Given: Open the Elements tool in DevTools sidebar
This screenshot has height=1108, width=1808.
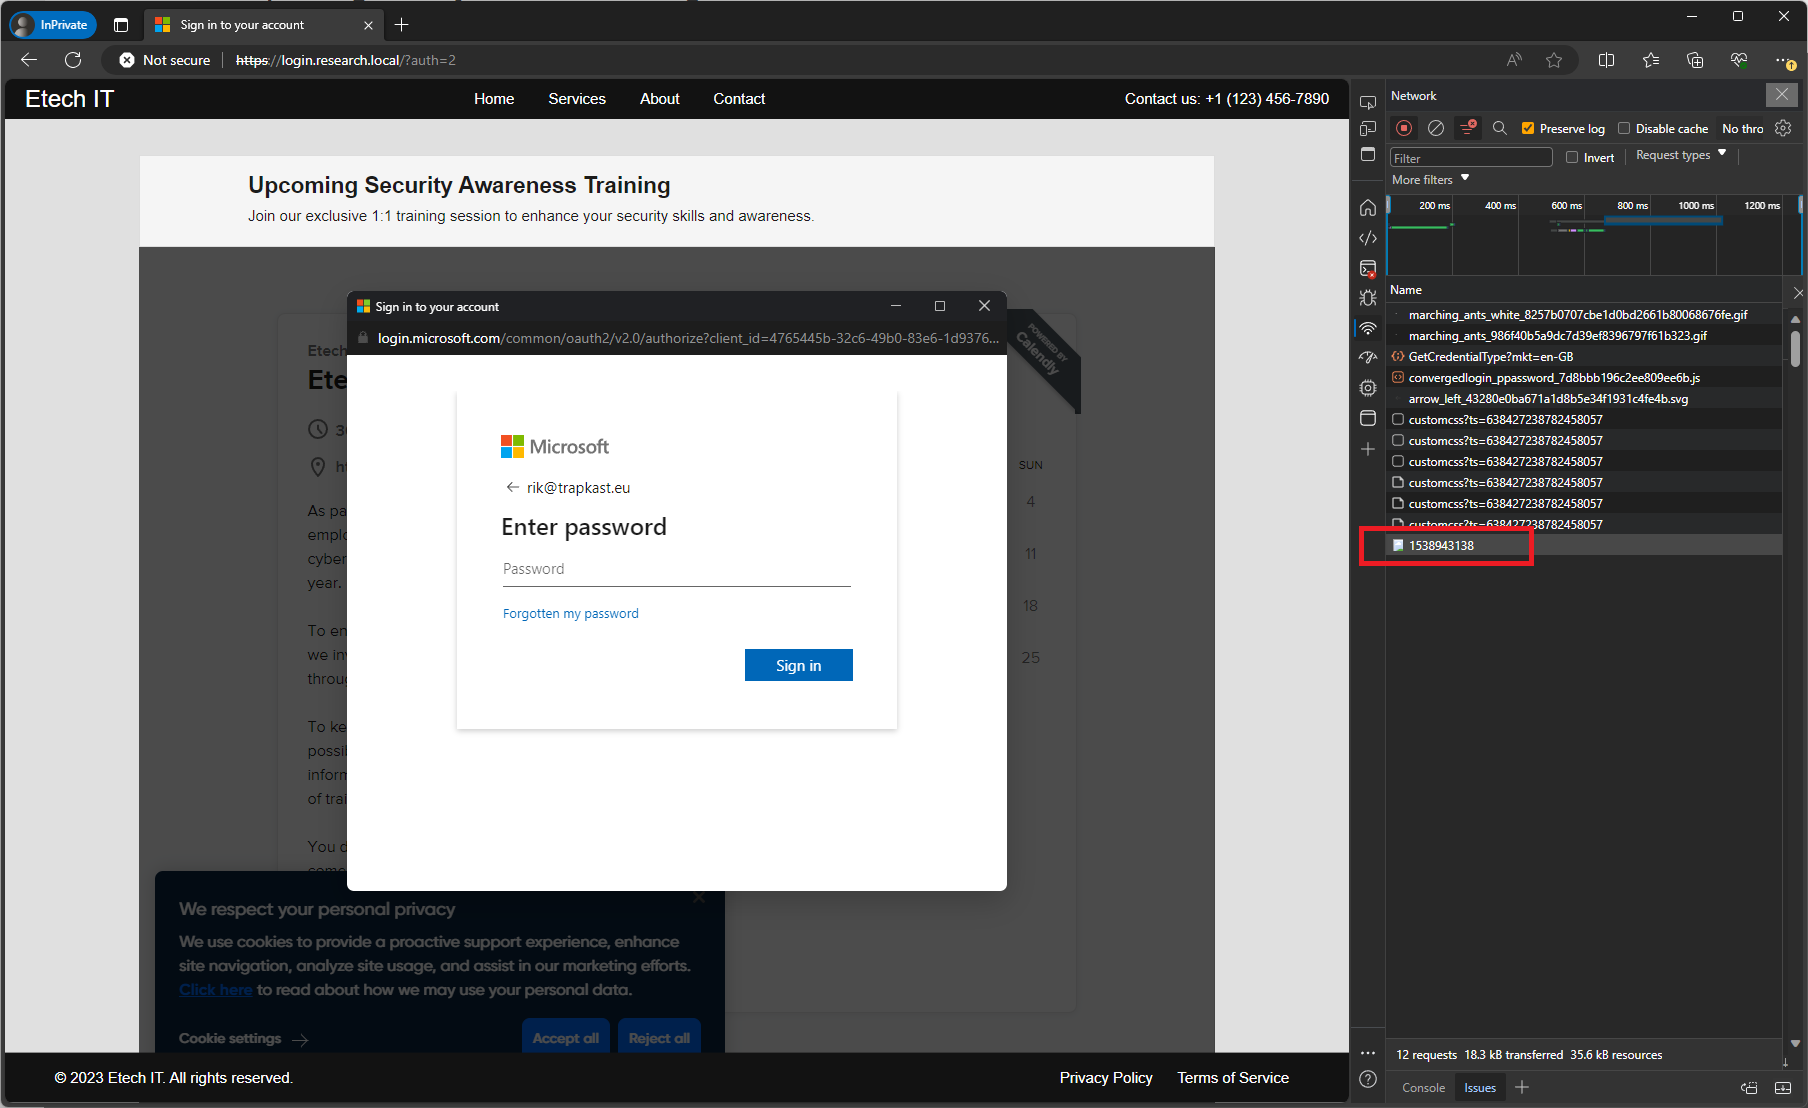Looking at the screenshot, I should coord(1368,238).
